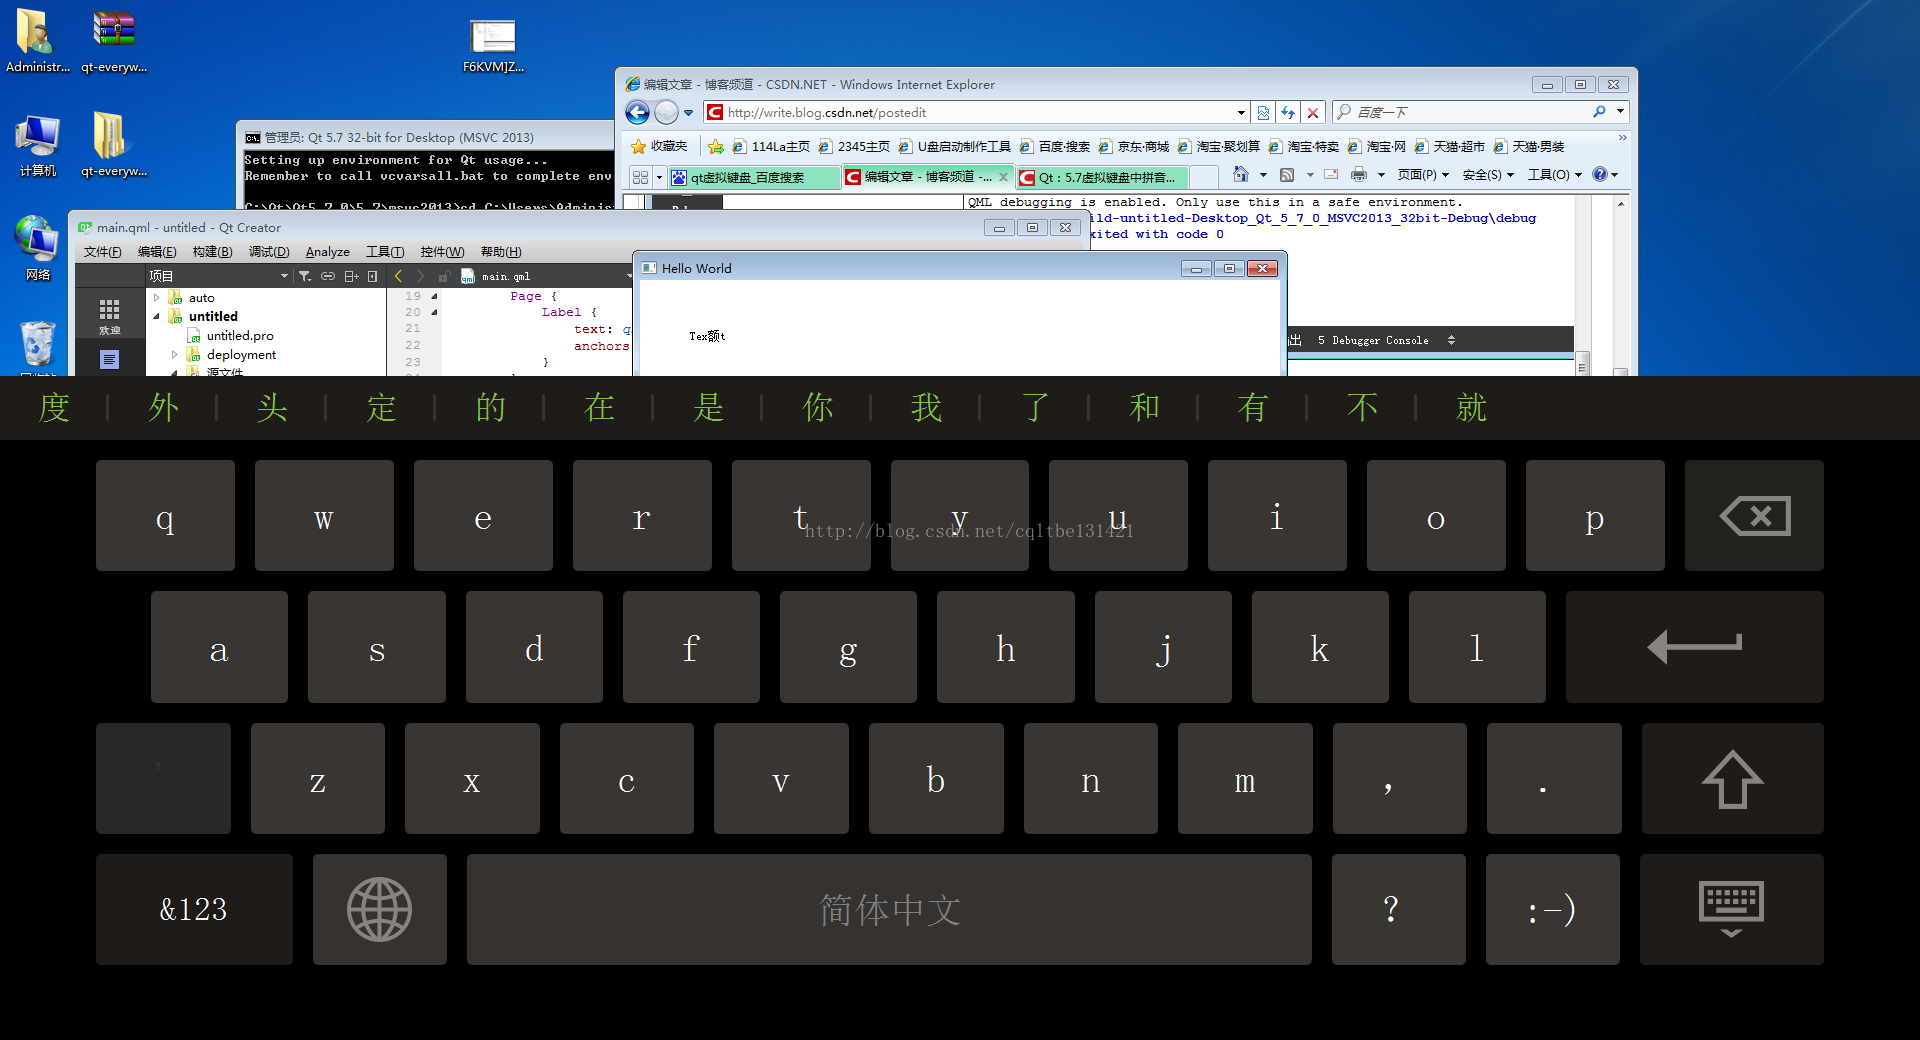Open the Debugger Console output pane selector
The height and width of the screenshot is (1040, 1920).
click(x=1373, y=341)
